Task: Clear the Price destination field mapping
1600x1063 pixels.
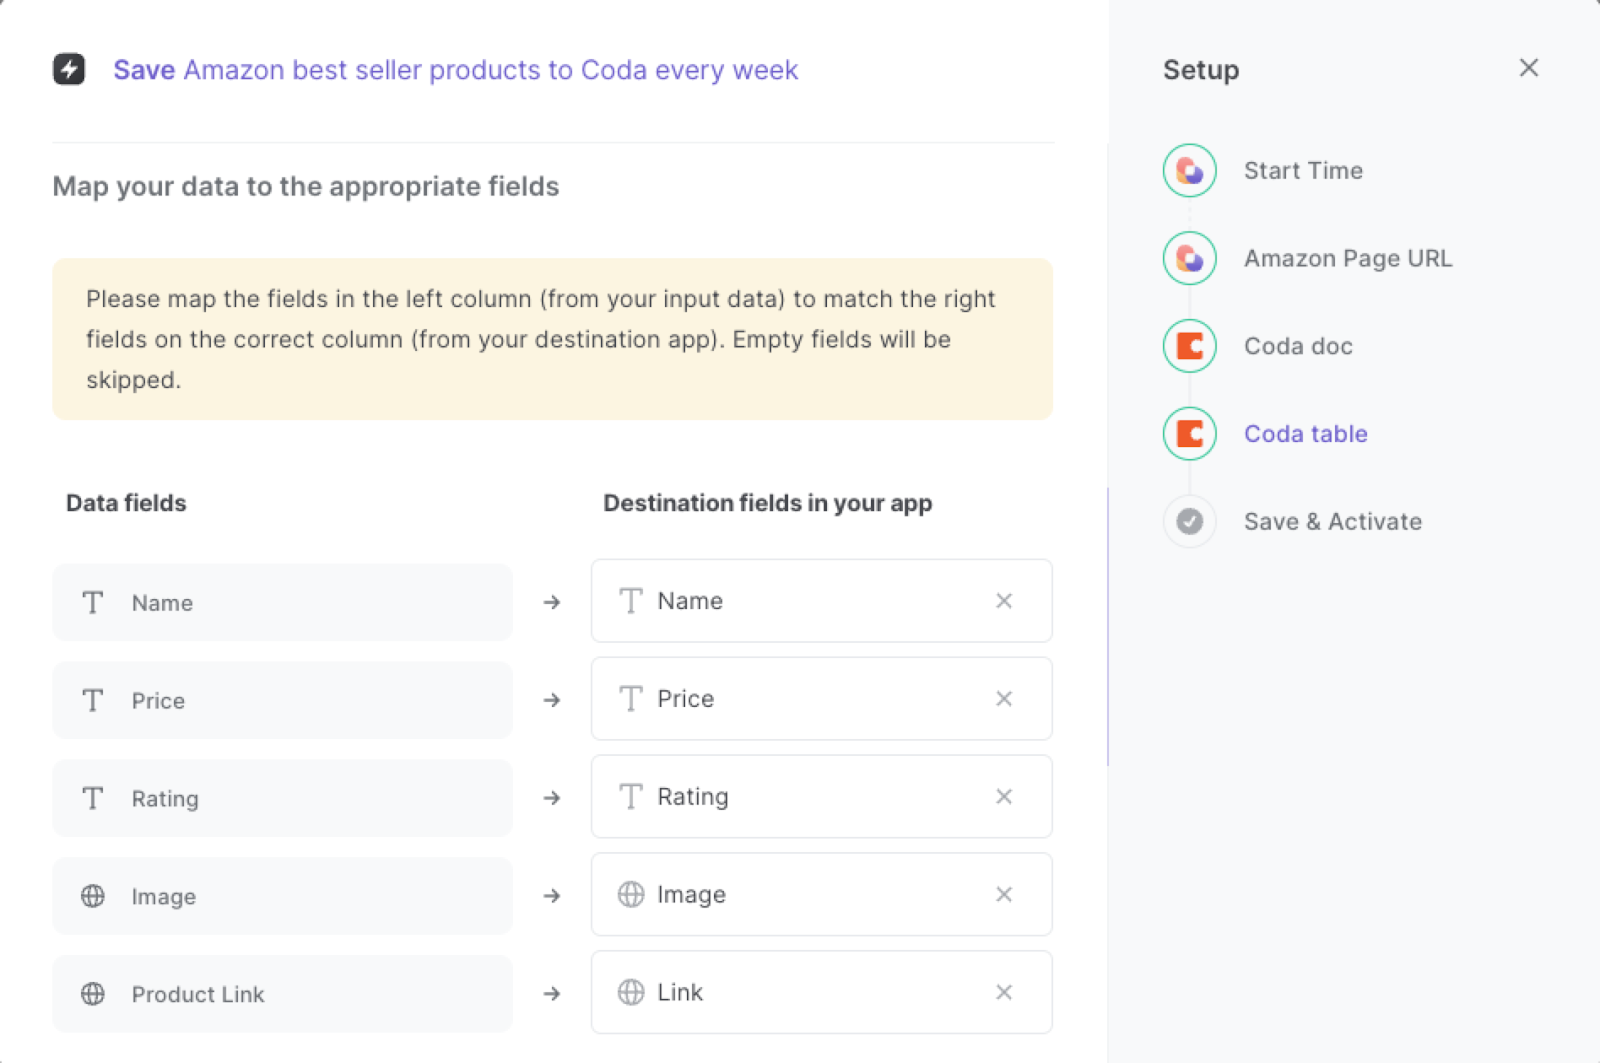Action: pyautogui.click(x=1004, y=698)
